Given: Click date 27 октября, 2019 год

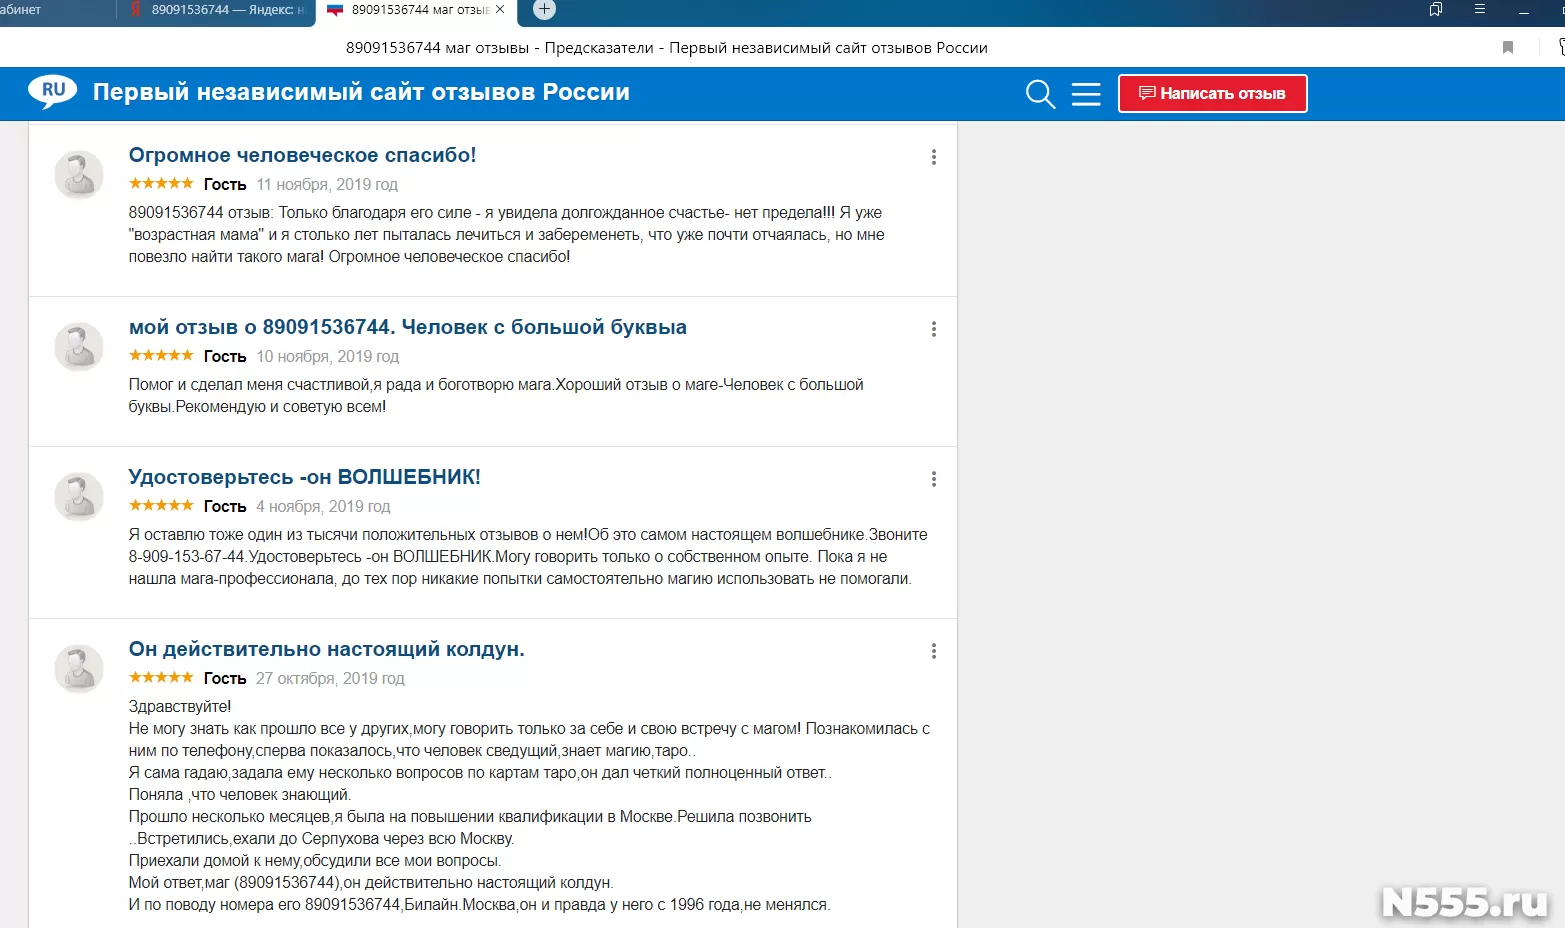Looking at the screenshot, I should coord(330,678).
